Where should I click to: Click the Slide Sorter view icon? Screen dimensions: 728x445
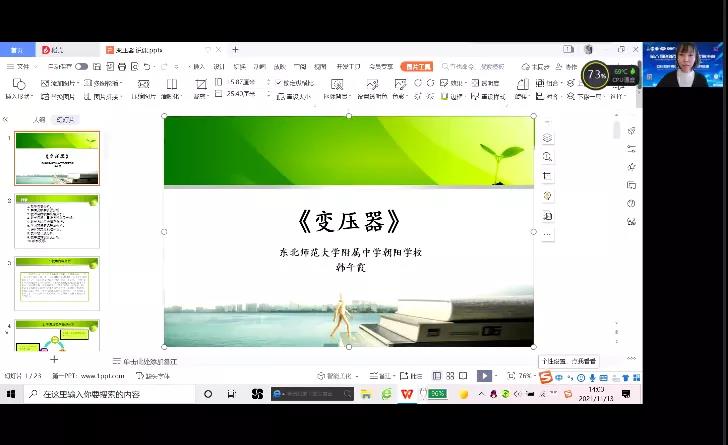[450, 376]
